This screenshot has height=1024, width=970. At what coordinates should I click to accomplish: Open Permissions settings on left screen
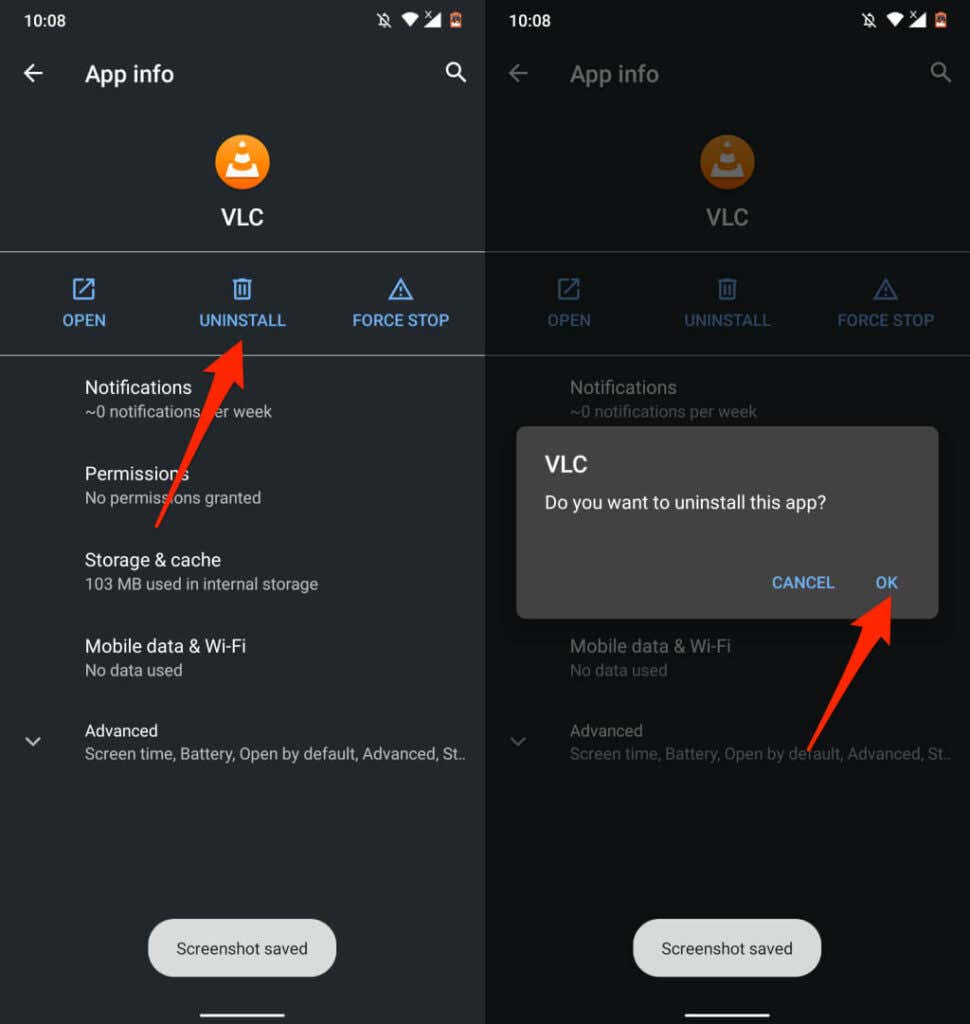[x=242, y=485]
